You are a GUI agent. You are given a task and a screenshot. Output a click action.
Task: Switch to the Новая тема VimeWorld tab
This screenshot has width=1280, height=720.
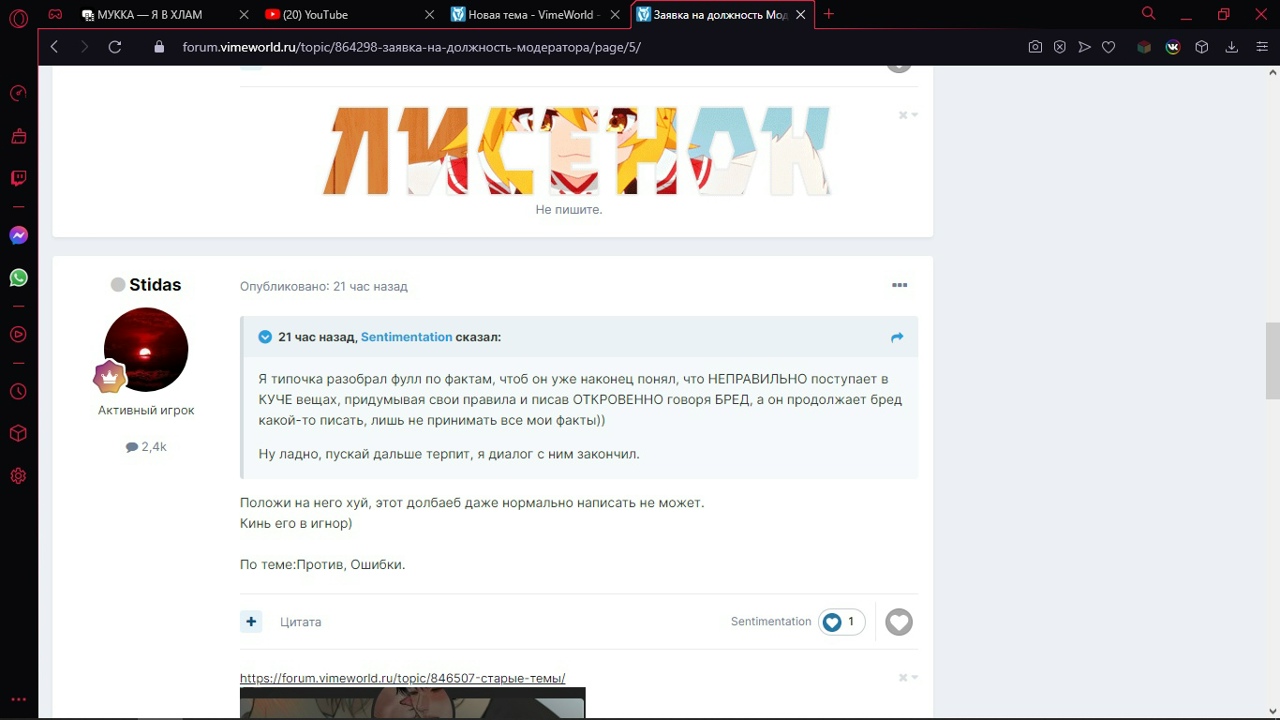[x=526, y=15]
